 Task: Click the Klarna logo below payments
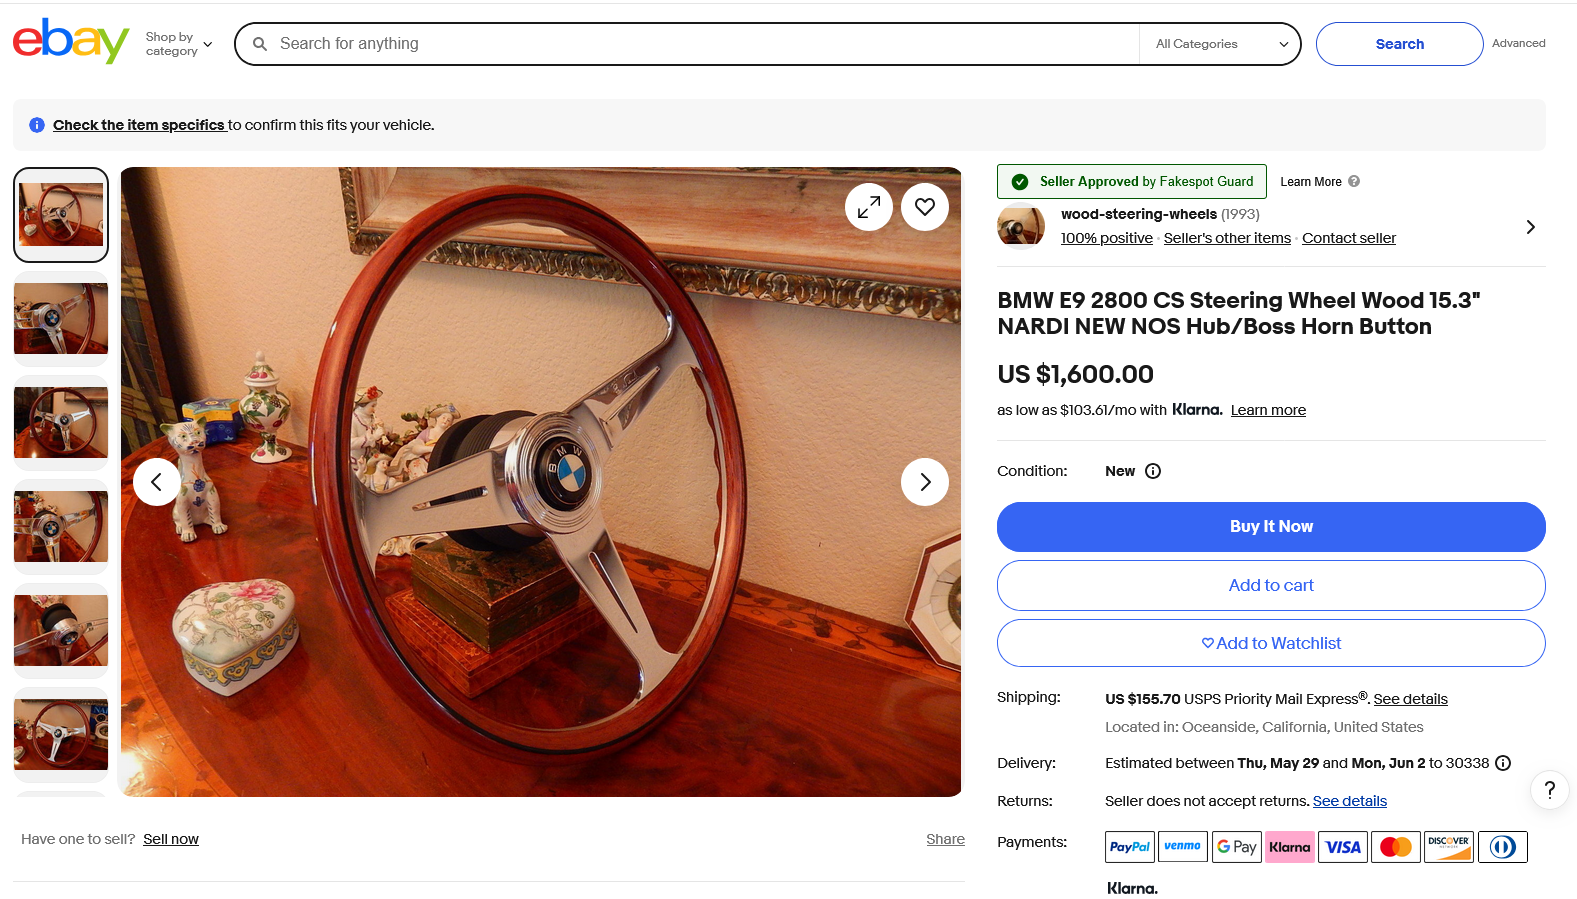tap(1132, 888)
